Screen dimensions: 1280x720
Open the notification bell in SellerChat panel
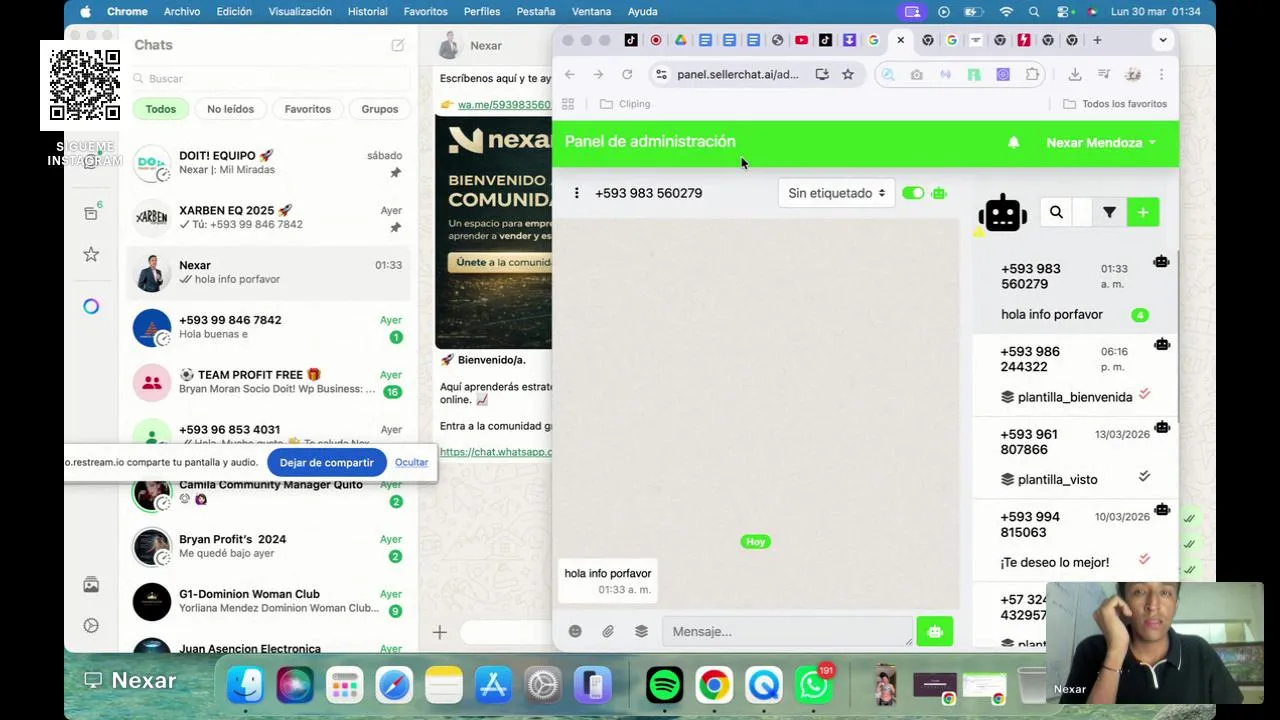tap(1013, 142)
